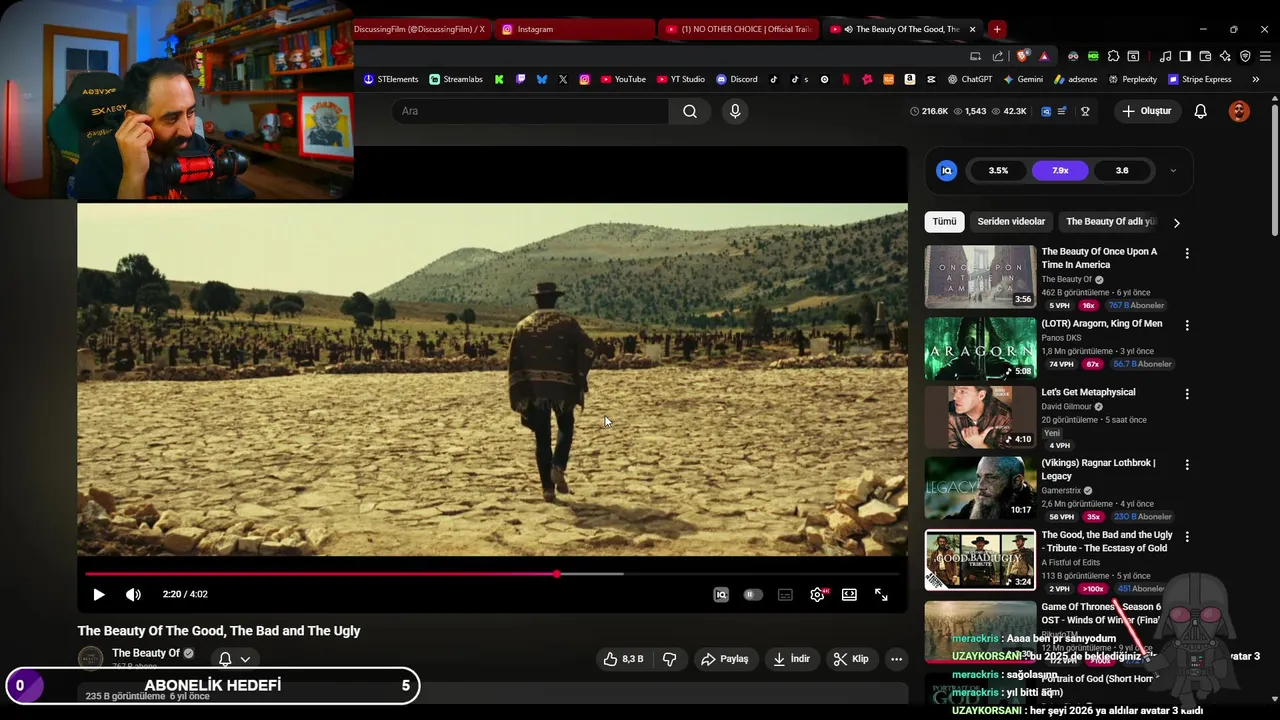Click the vidIQ 7.9x score pill

pyautogui.click(x=1060, y=171)
